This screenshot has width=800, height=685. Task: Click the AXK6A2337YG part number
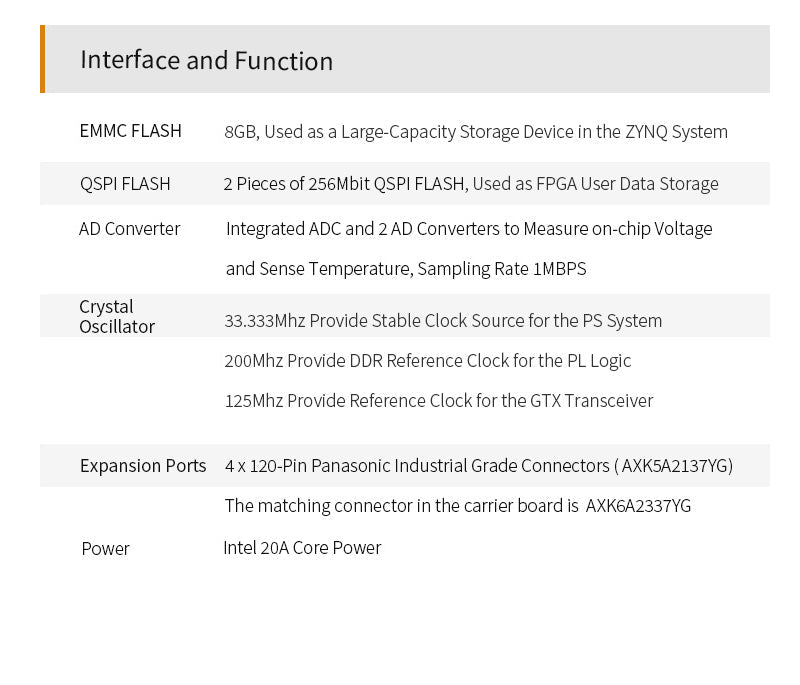638,506
